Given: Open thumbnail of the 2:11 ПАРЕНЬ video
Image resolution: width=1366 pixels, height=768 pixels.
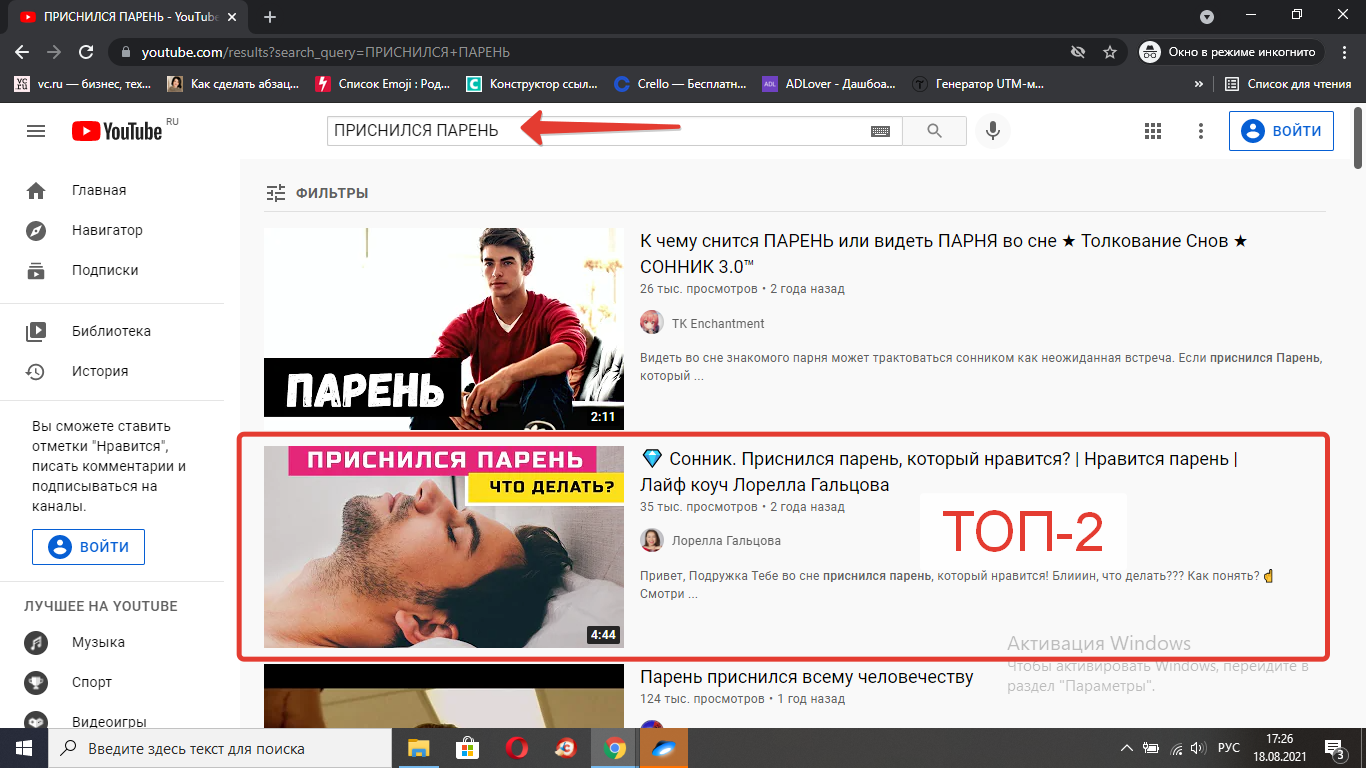Looking at the screenshot, I should click(444, 329).
